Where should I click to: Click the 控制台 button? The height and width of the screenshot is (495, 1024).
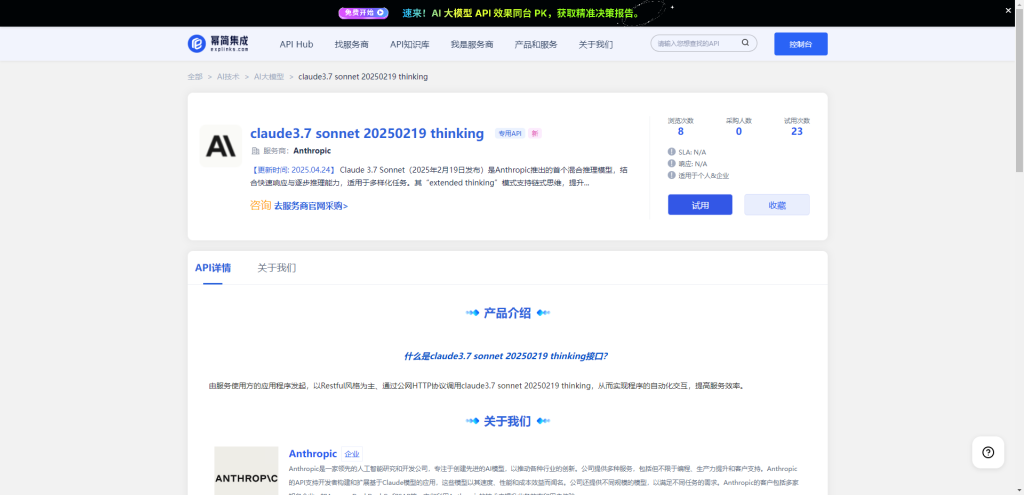click(x=801, y=44)
